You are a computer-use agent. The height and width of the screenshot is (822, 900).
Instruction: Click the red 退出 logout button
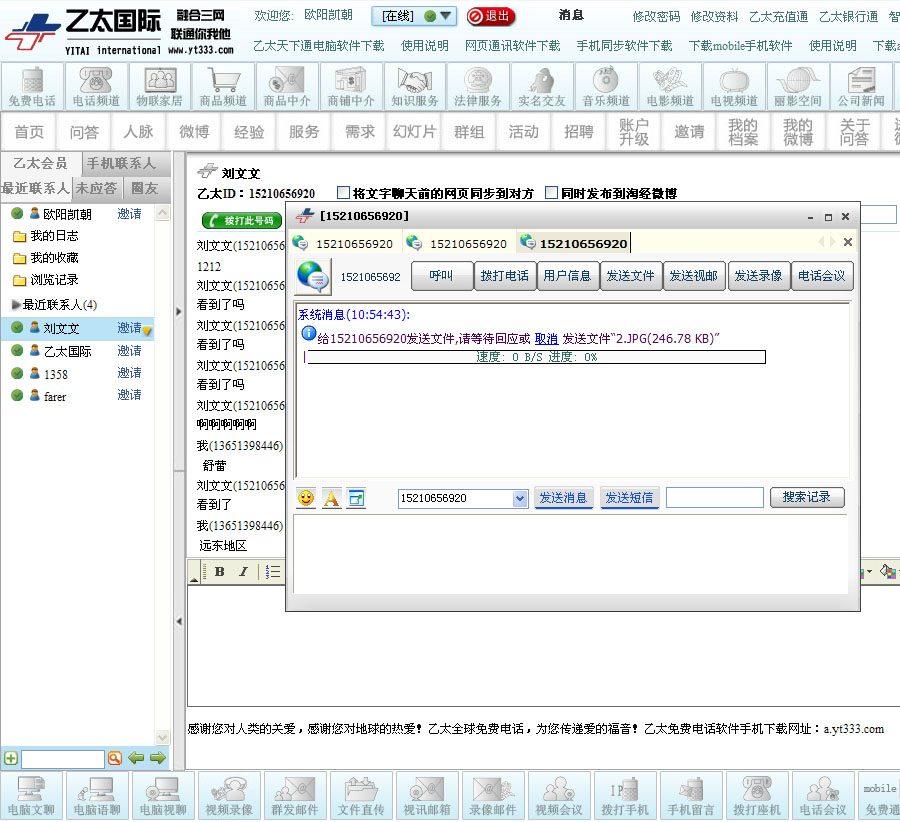point(491,16)
